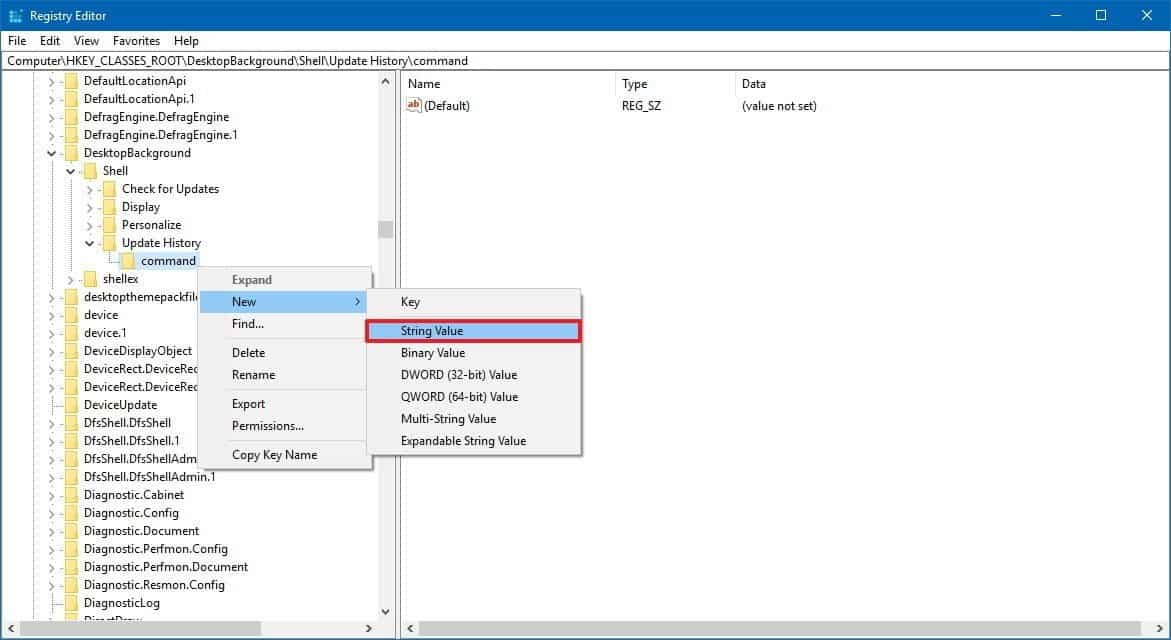Click the Diagnostic.Resmon.Config folder icon
The width and height of the screenshot is (1171, 640).
click(x=72, y=585)
